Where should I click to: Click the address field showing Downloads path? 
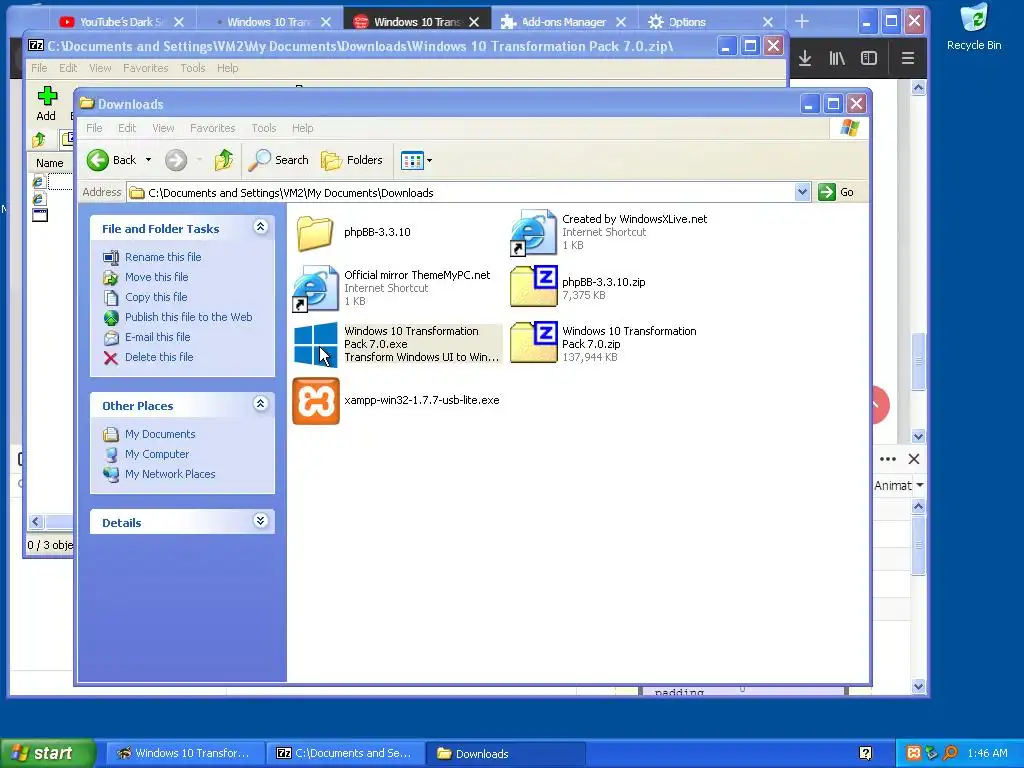pos(460,193)
